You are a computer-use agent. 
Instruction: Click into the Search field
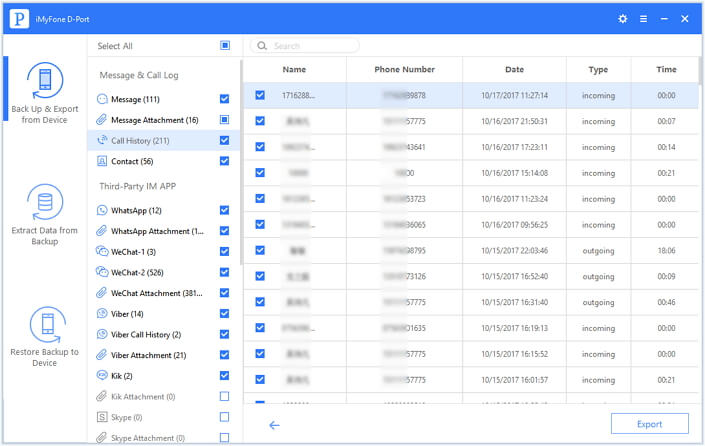[x=312, y=46]
